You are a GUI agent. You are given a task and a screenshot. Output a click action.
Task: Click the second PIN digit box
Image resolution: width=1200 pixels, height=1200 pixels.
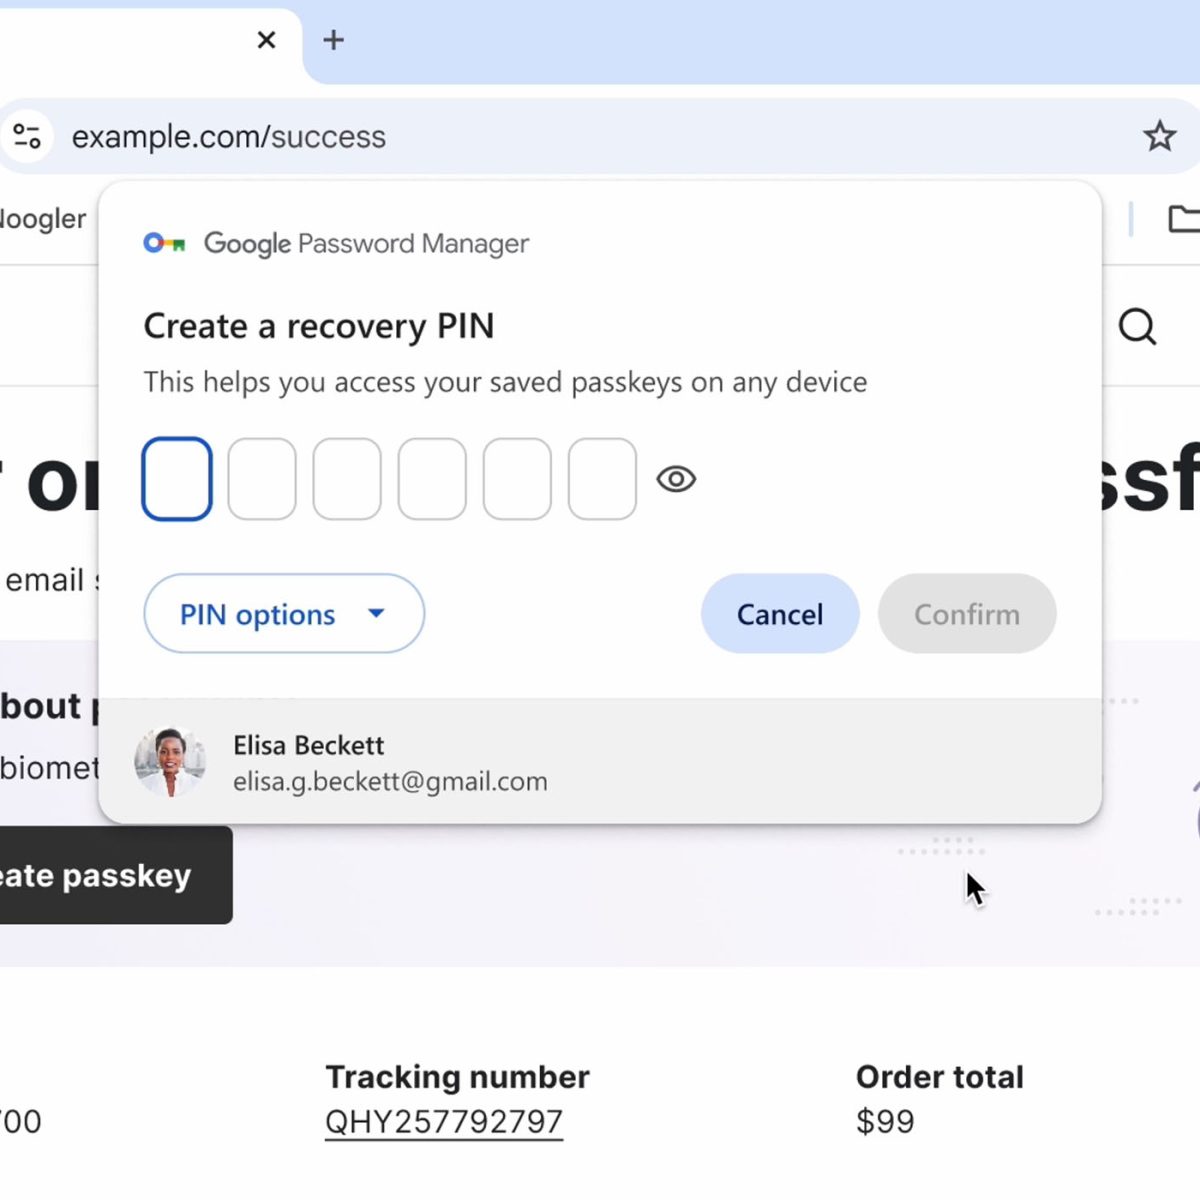click(262, 479)
